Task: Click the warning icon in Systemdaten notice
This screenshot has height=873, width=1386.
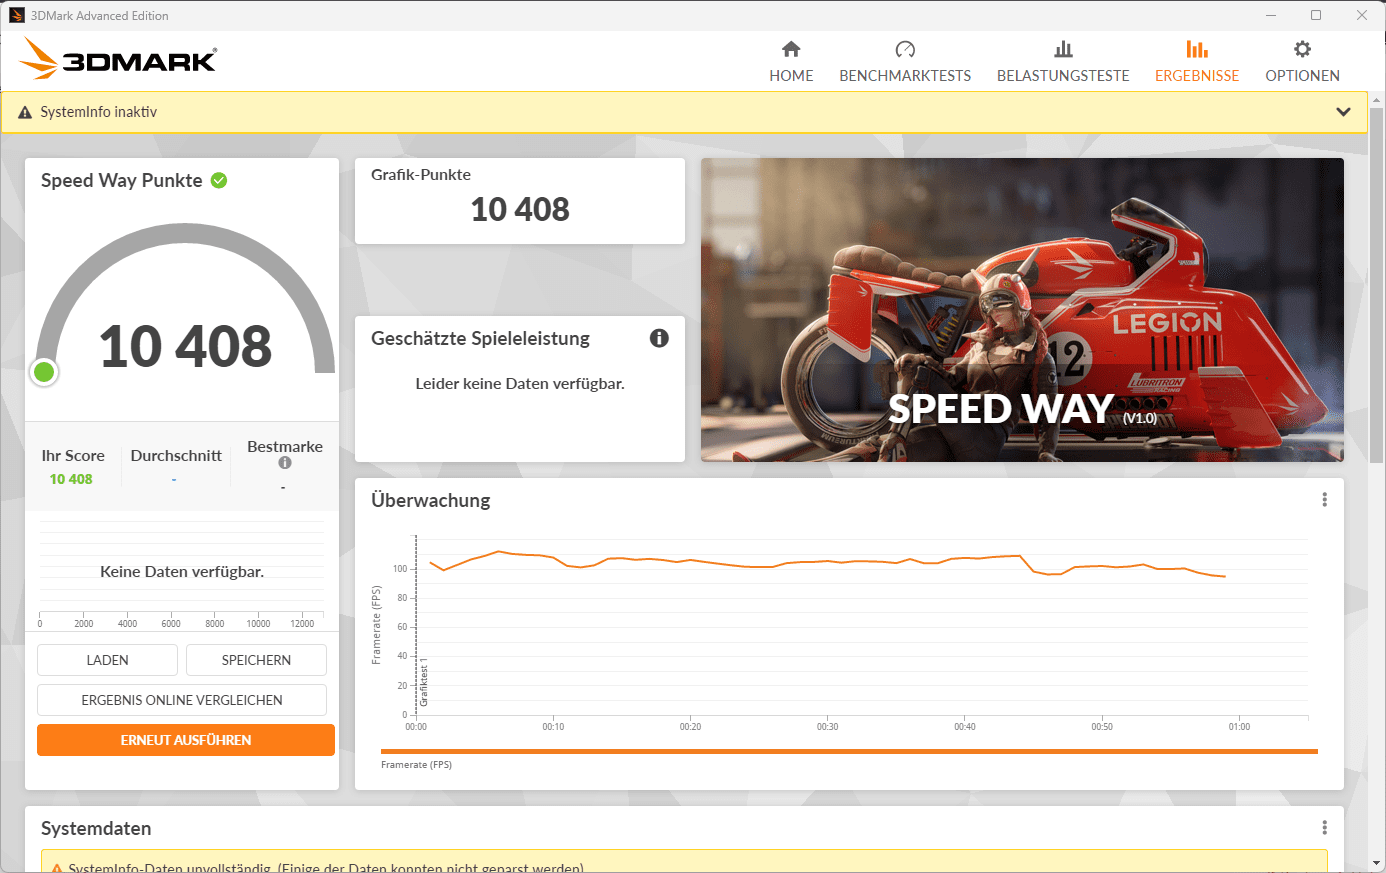Action: [58, 868]
